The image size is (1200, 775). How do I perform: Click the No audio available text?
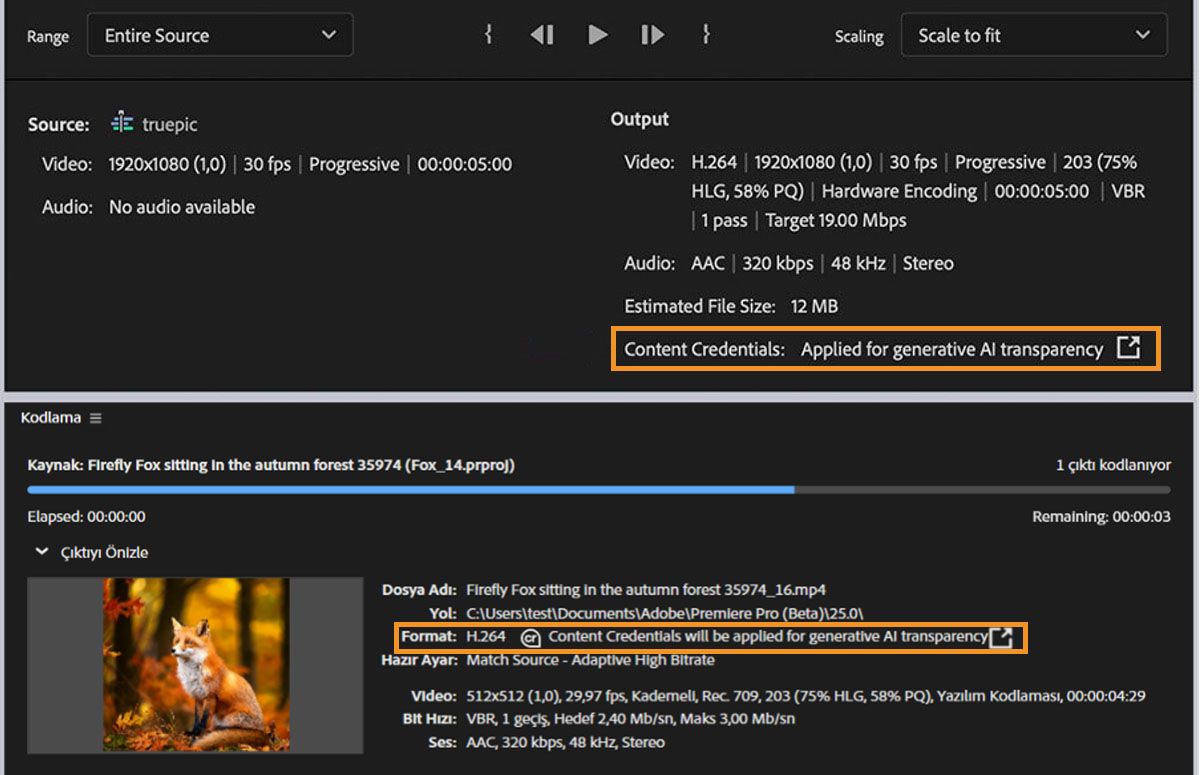coord(182,207)
